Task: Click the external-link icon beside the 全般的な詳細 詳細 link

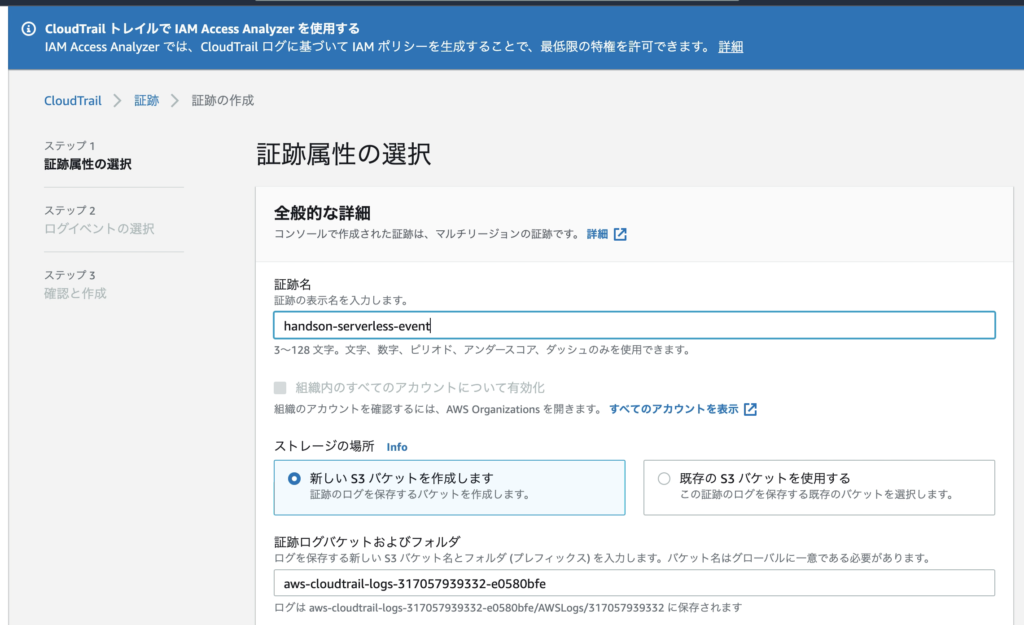Action: tap(620, 234)
